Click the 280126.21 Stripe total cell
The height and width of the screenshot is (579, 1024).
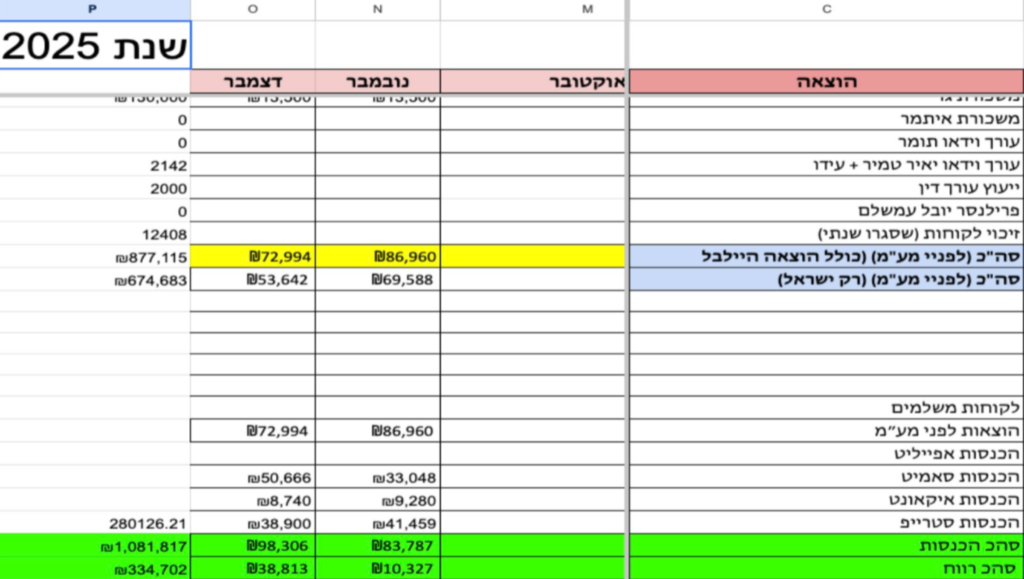pos(95,523)
